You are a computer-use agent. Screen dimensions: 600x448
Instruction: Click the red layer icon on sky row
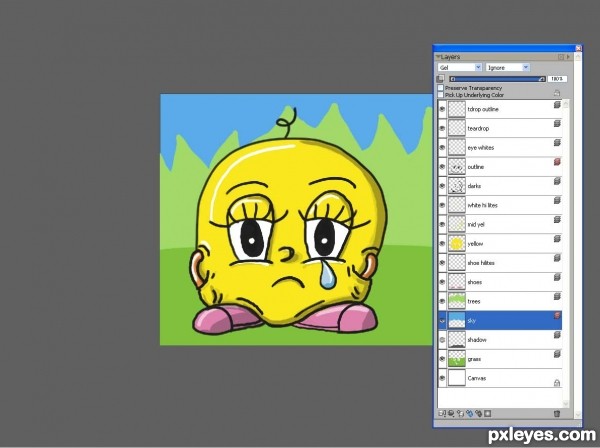pos(557,316)
